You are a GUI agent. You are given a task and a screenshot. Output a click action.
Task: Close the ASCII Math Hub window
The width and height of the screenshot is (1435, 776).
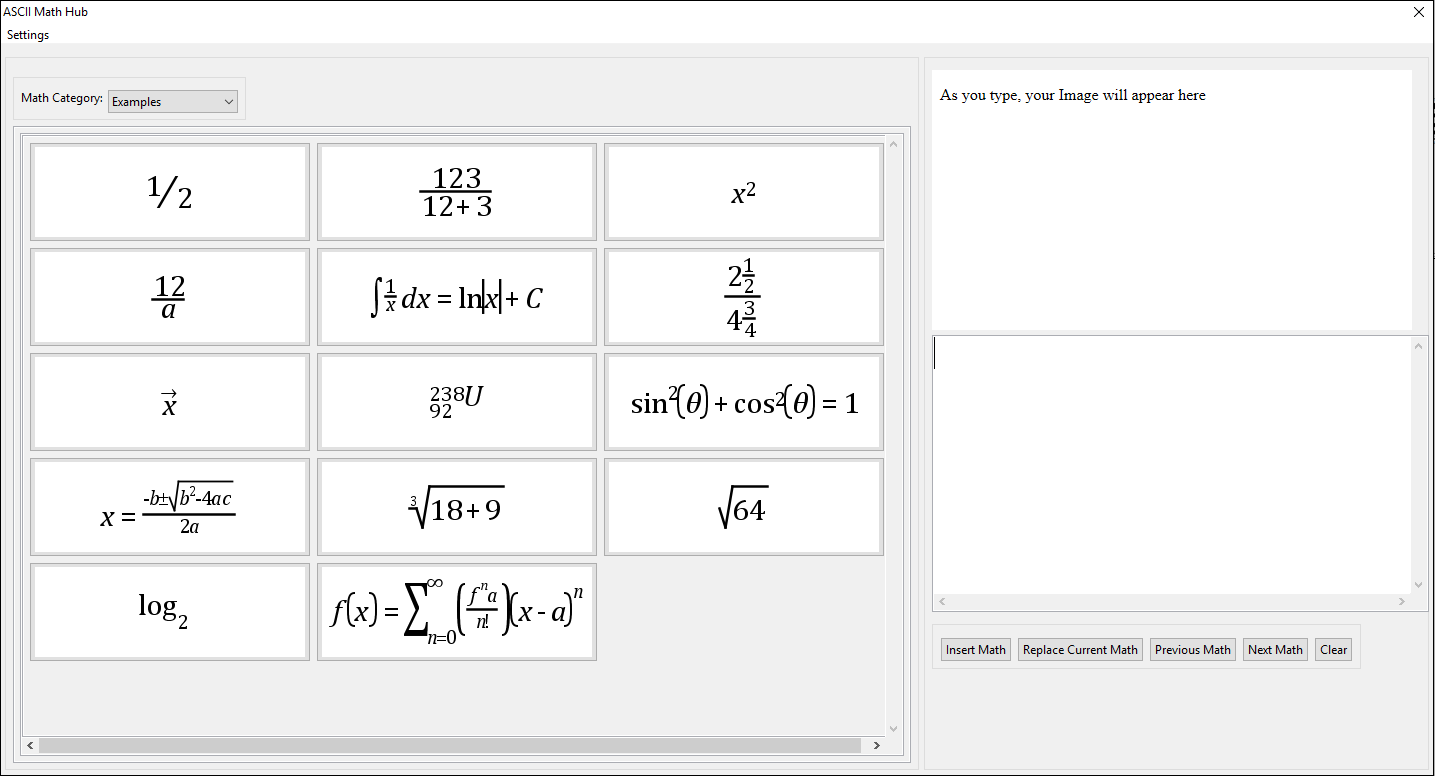pyautogui.click(x=1419, y=12)
